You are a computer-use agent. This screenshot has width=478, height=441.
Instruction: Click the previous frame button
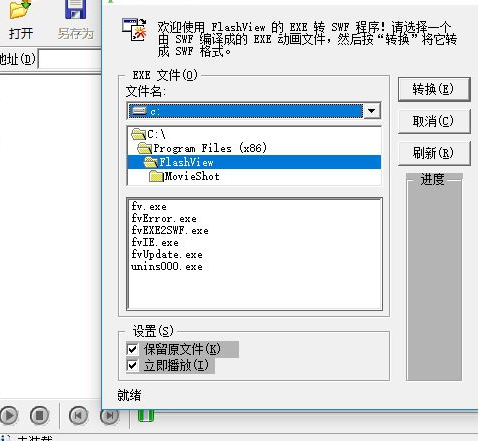tap(78, 415)
